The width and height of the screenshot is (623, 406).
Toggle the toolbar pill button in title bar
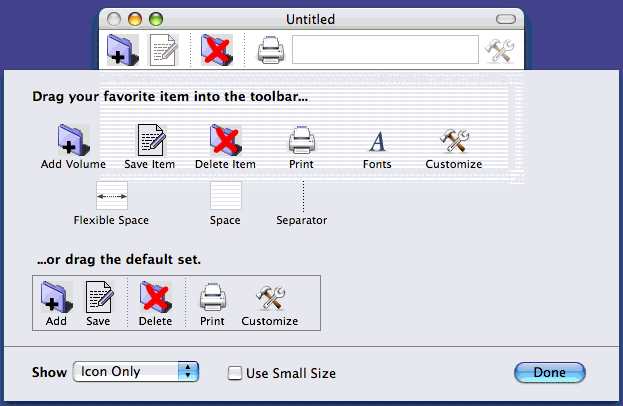pyautogui.click(x=509, y=19)
